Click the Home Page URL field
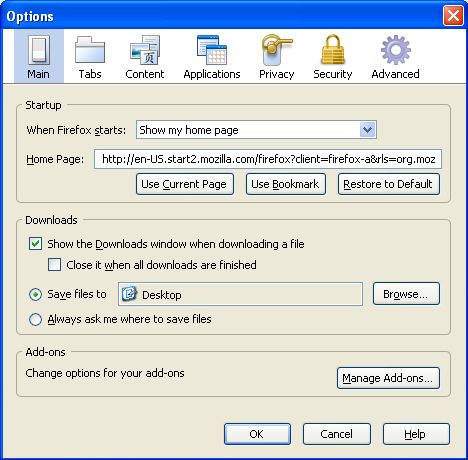 click(268, 159)
